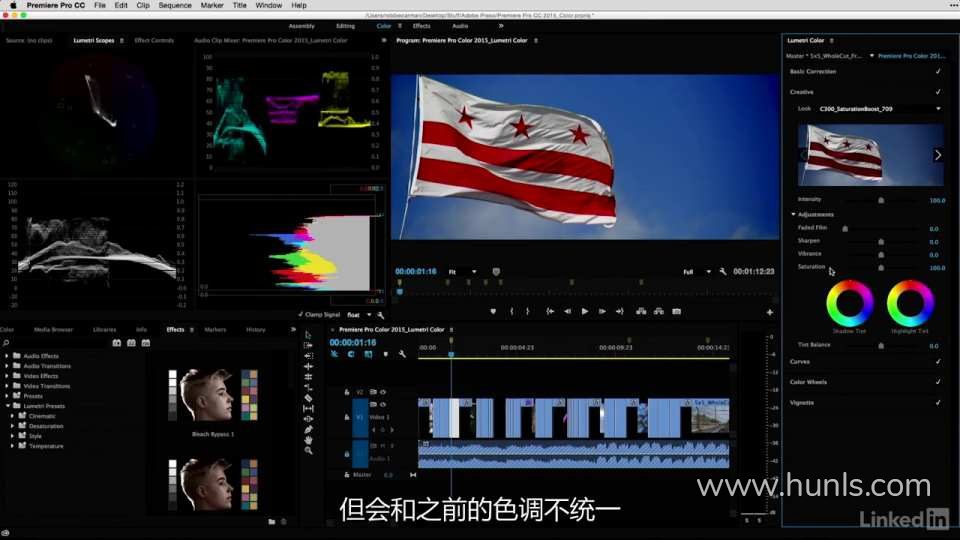960x540 pixels.
Task: Adjust the Intensity slider handle
Action: (881, 200)
